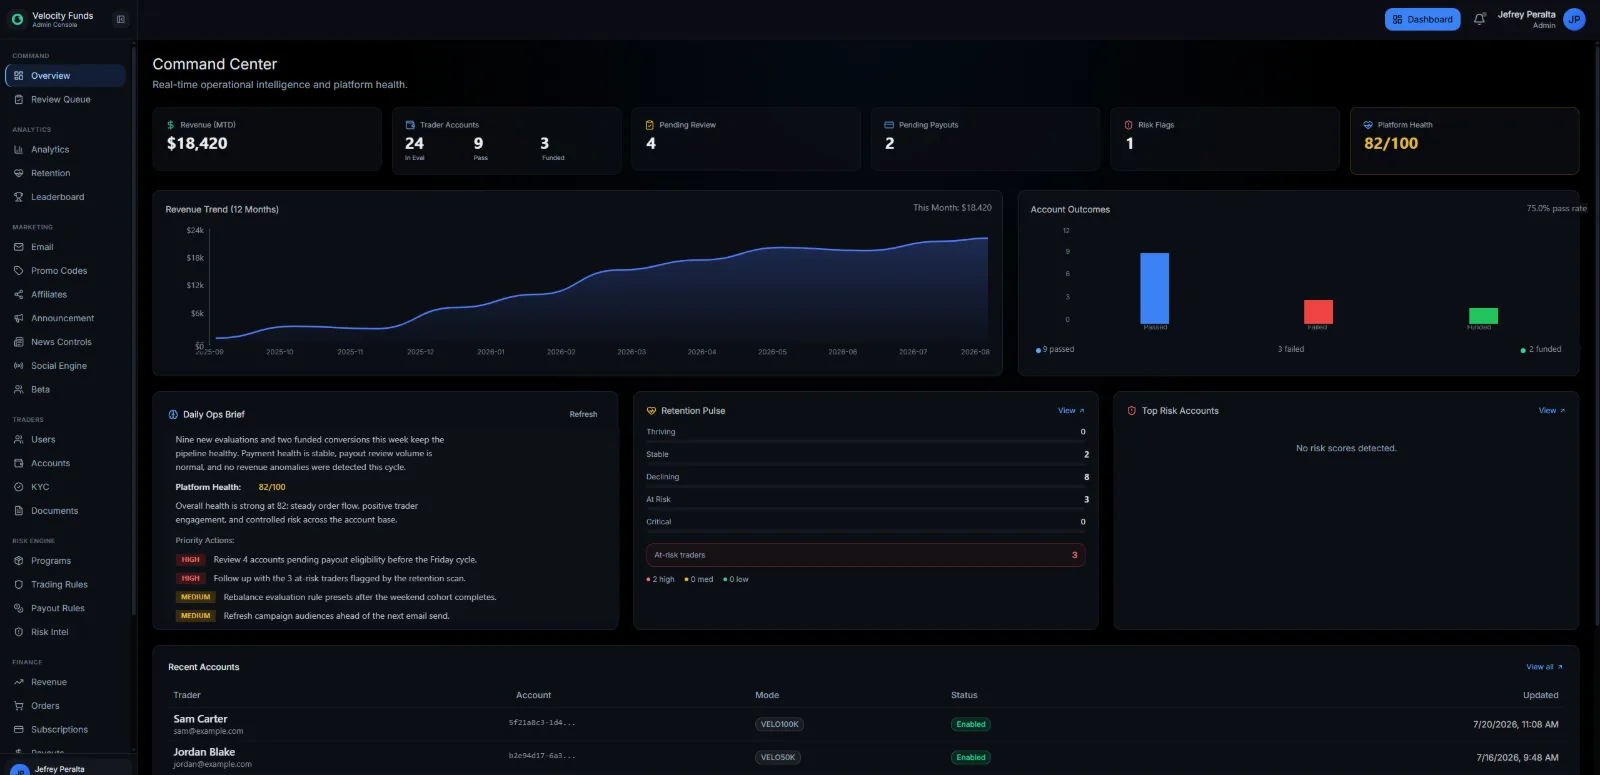Open the Platform Health card
The image size is (1600, 775).
click(x=1464, y=141)
